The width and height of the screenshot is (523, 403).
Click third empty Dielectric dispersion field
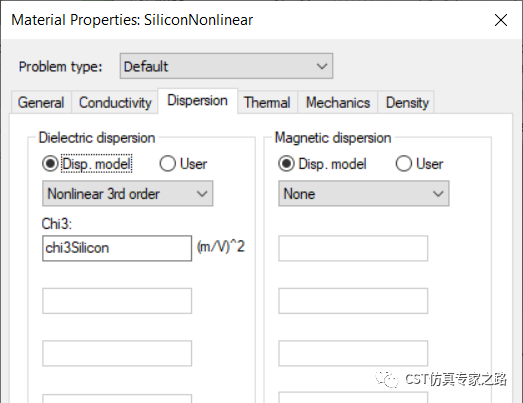pyautogui.click(x=117, y=398)
